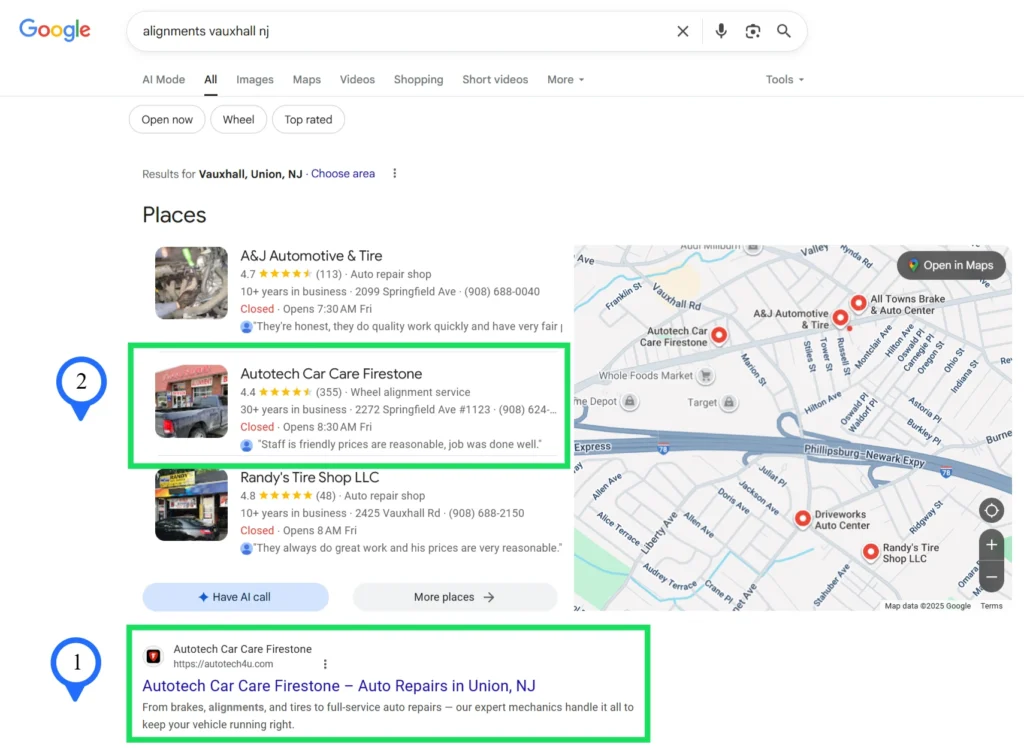Zoom out on the map

click(991, 577)
